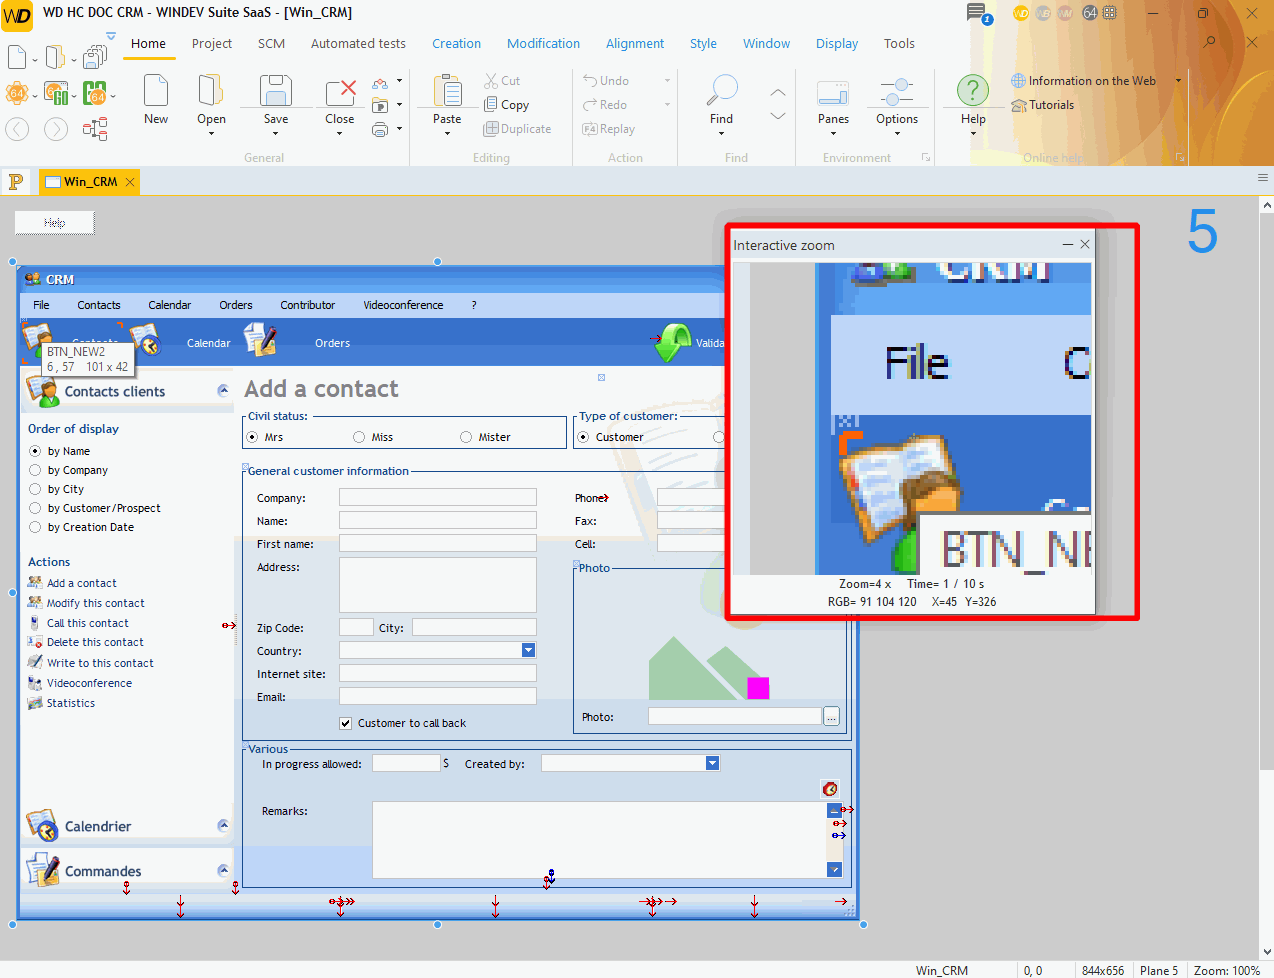
Task: Open the project graph tree icon
Action: [x=95, y=128]
